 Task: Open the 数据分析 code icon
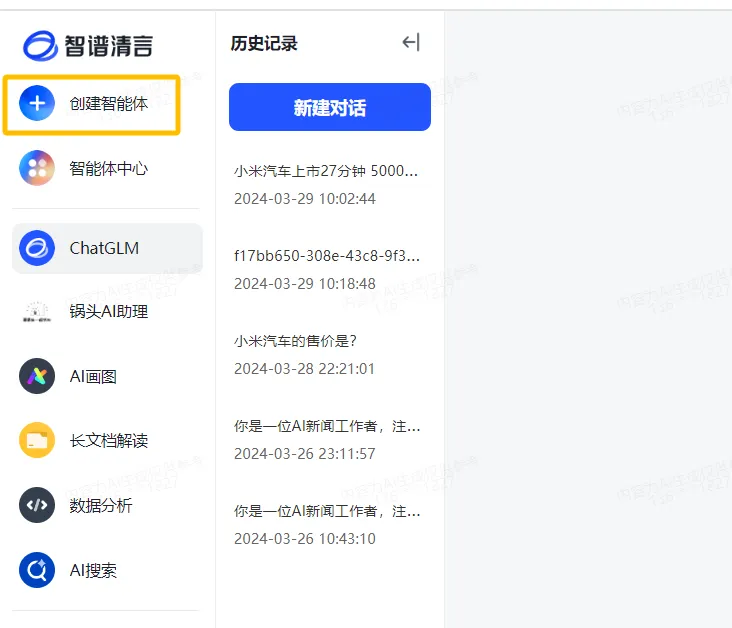(x=37, y=505)
